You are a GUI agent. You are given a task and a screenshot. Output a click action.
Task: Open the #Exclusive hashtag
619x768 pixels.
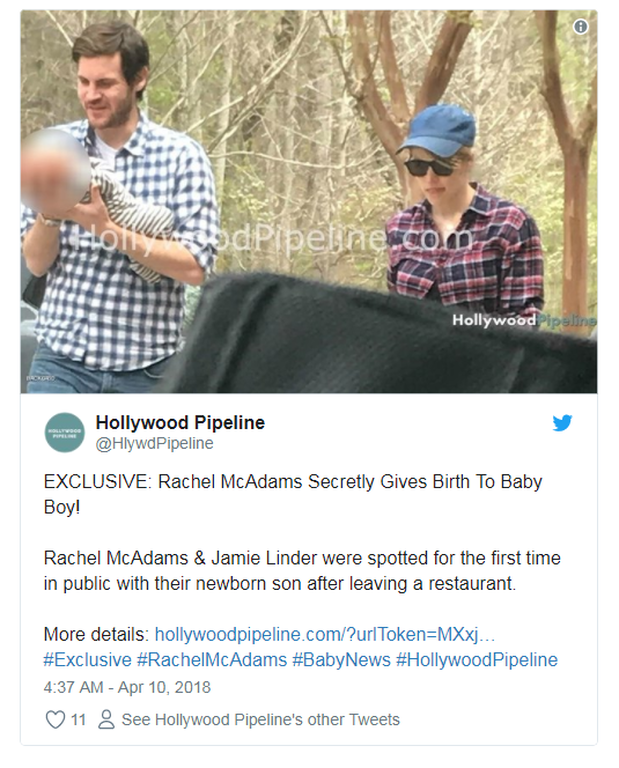[88, 660]
